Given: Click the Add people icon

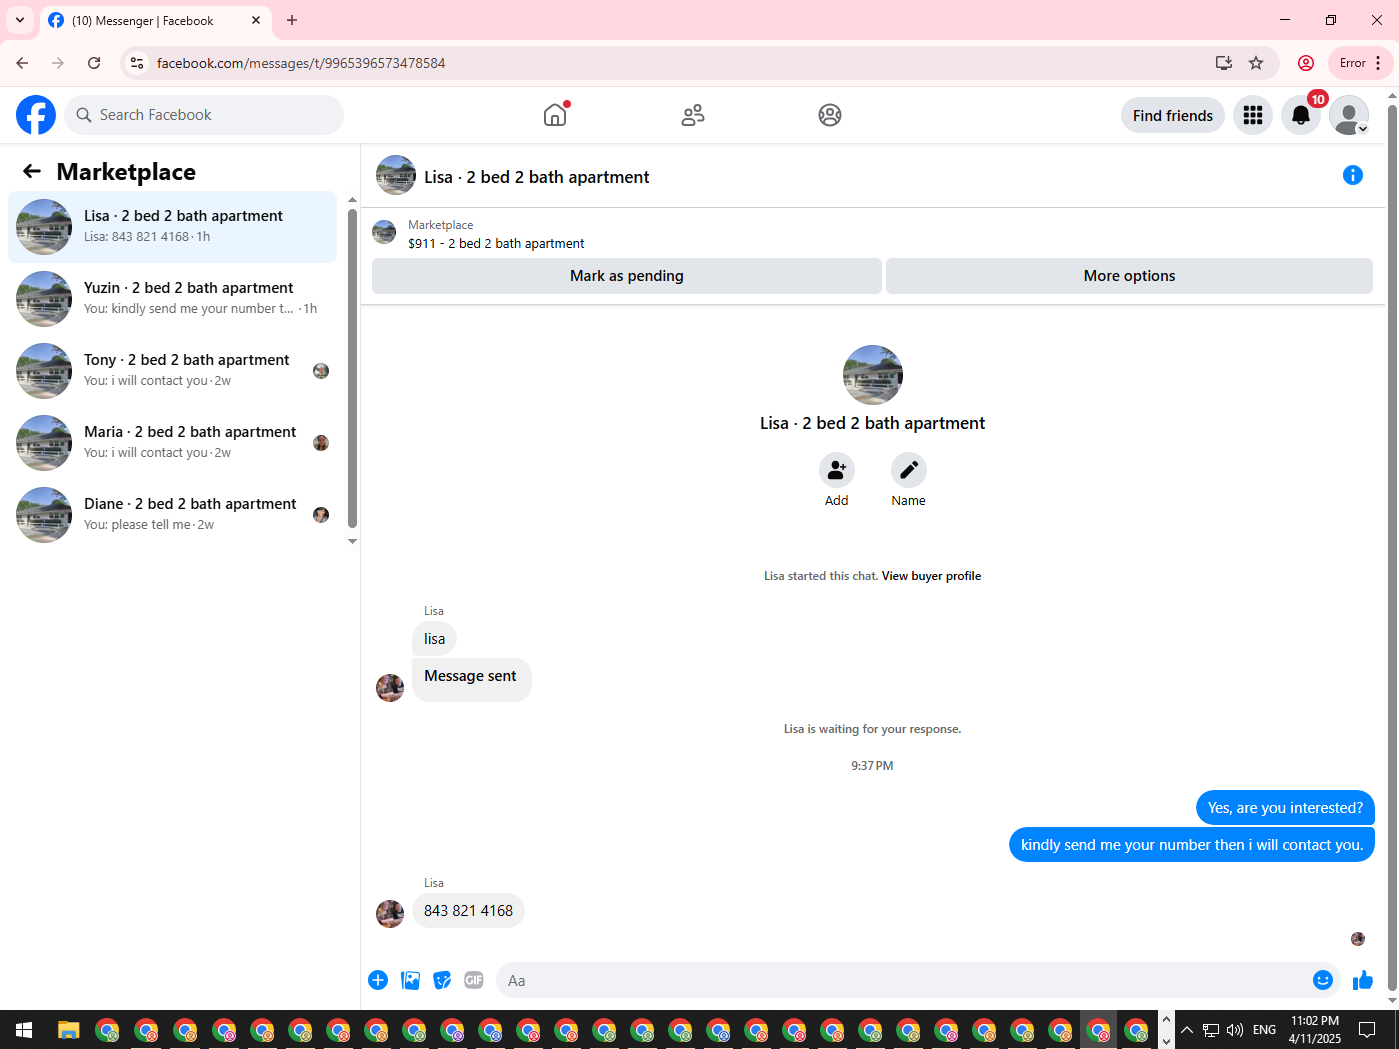Looking at the screenshot, I should [837, 470].
